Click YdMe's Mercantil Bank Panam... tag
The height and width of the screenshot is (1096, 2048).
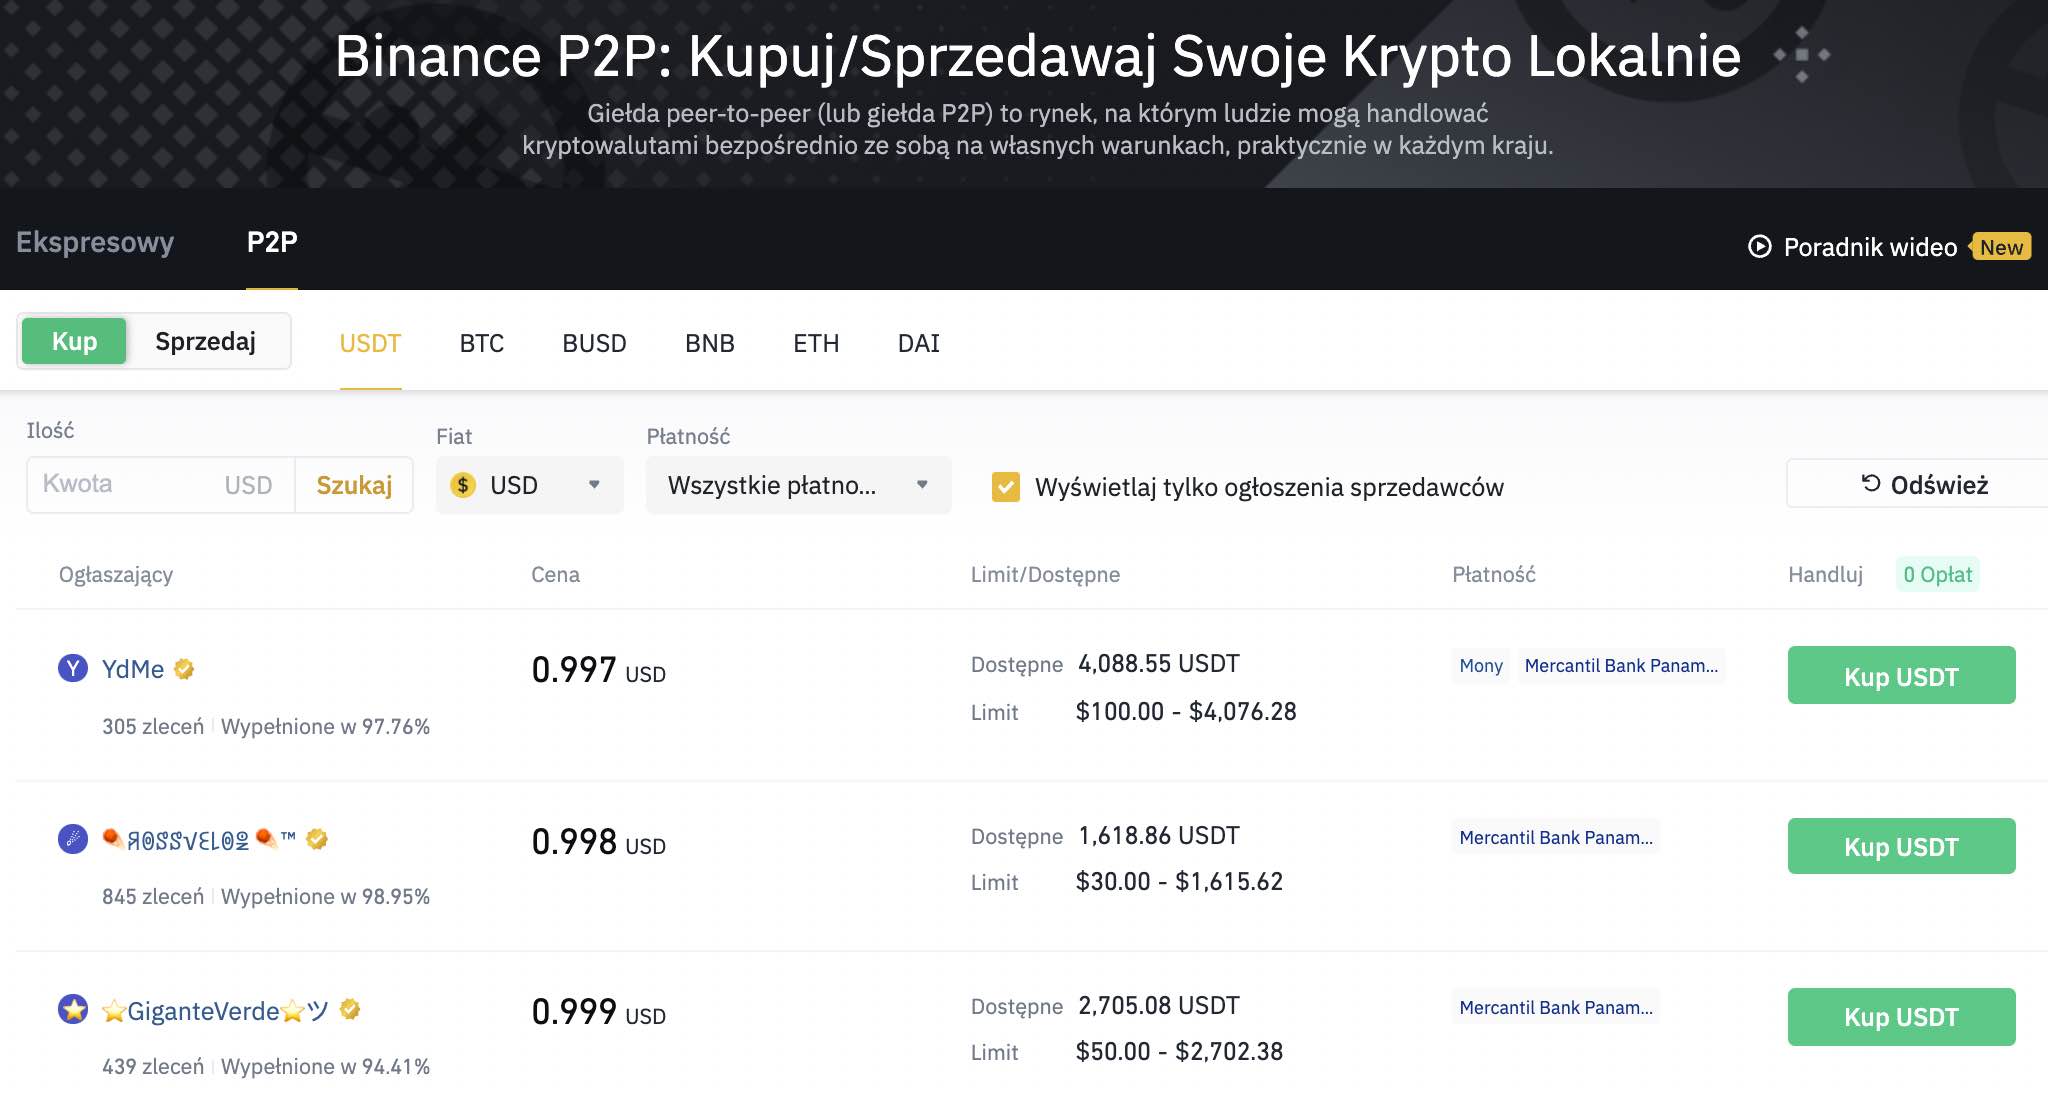[1621, 666]
